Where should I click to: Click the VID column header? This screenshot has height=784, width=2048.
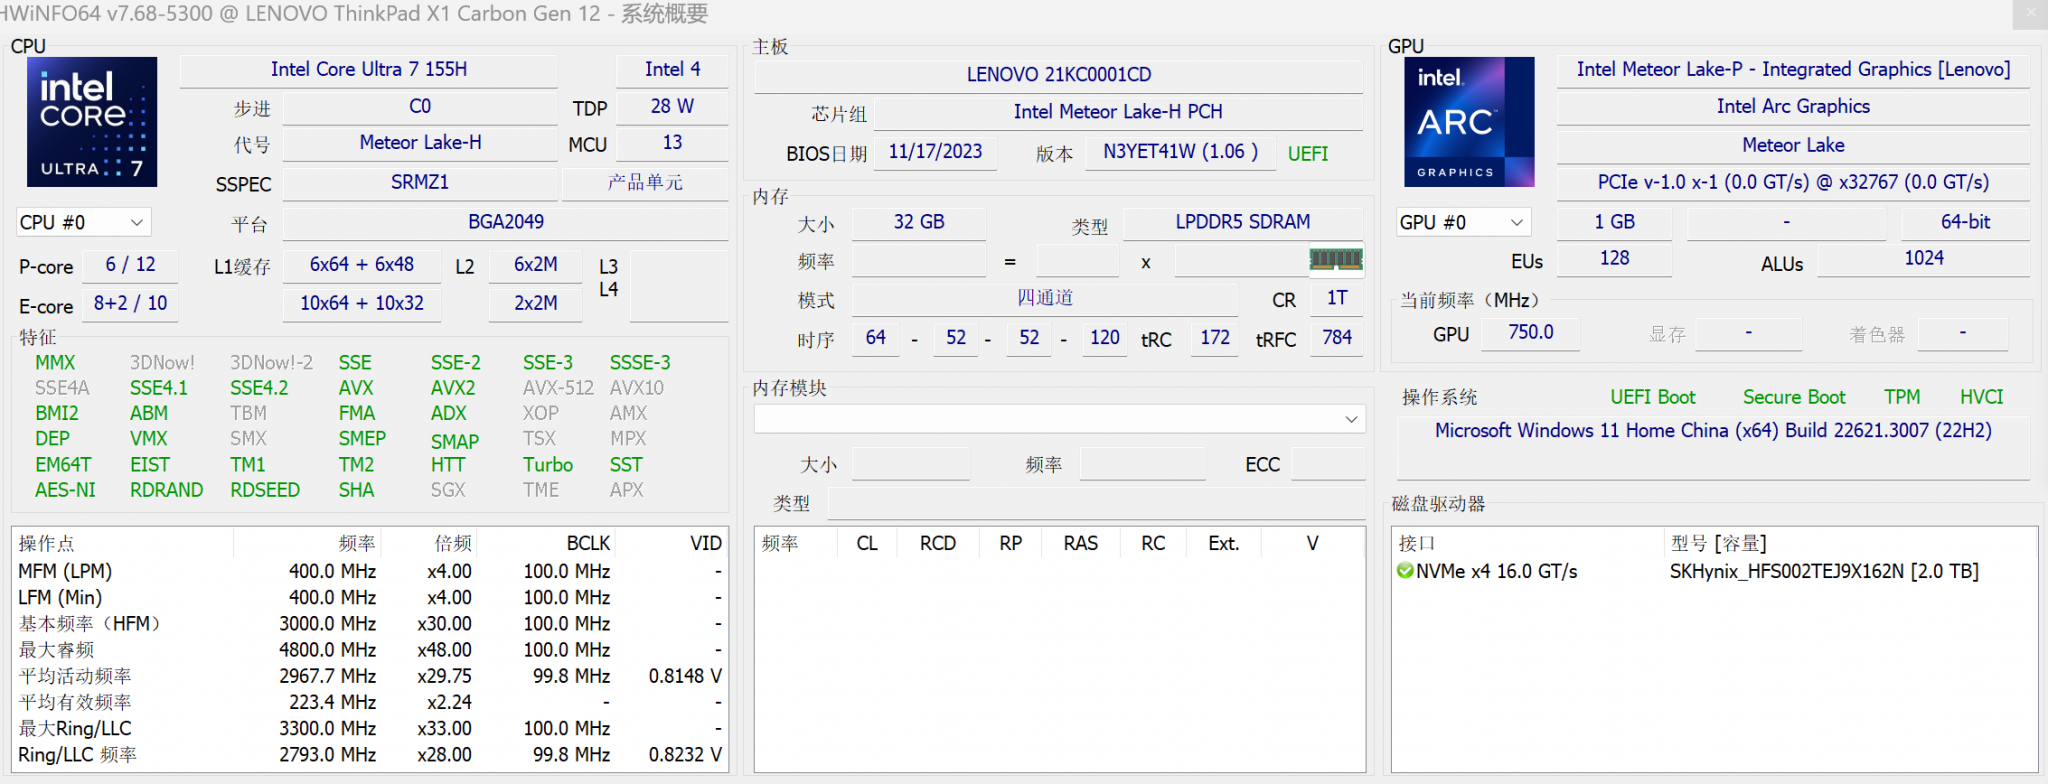point(705,543)
